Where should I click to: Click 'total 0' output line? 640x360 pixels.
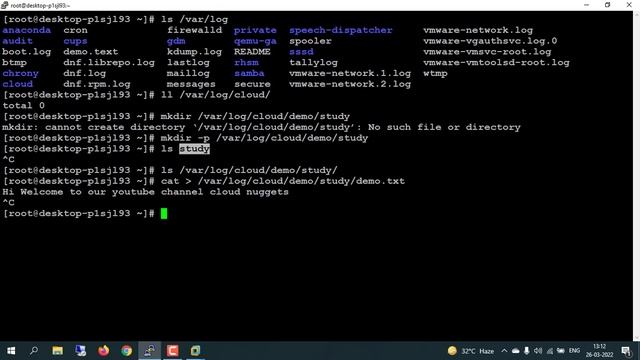(24, 106)
